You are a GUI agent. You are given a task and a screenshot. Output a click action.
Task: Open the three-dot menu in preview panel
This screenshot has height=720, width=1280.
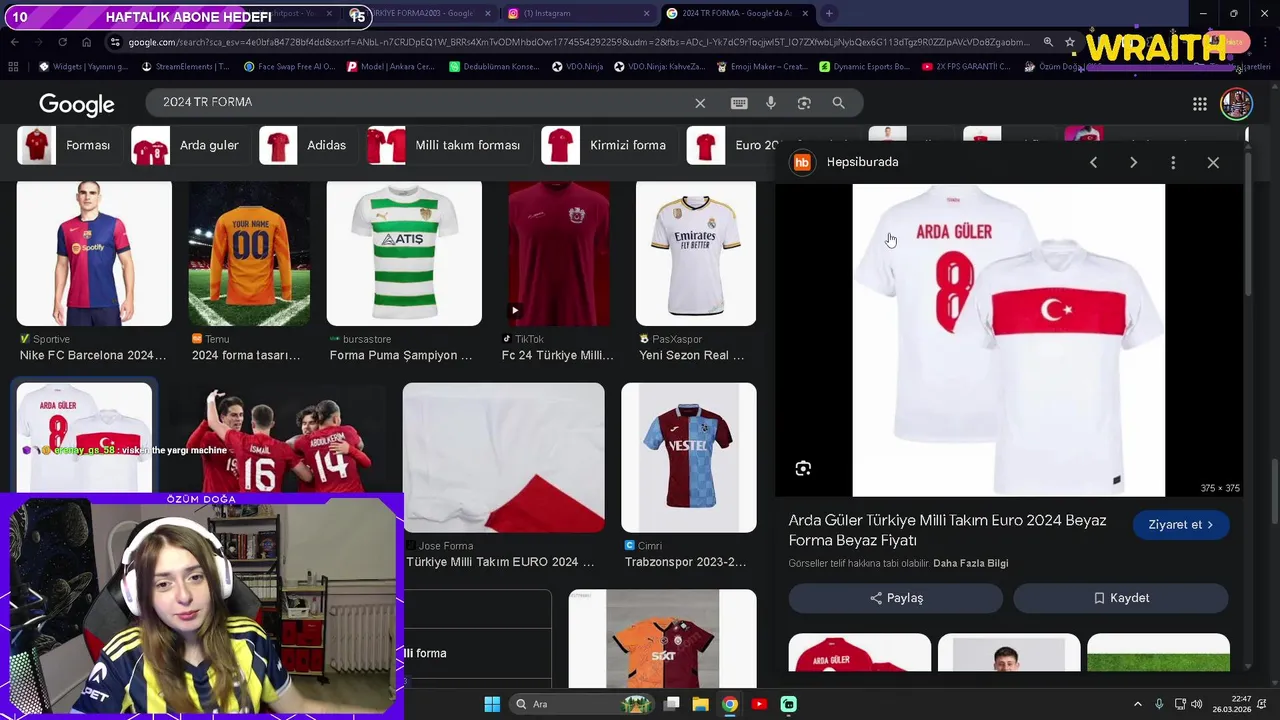[1173, 162]
